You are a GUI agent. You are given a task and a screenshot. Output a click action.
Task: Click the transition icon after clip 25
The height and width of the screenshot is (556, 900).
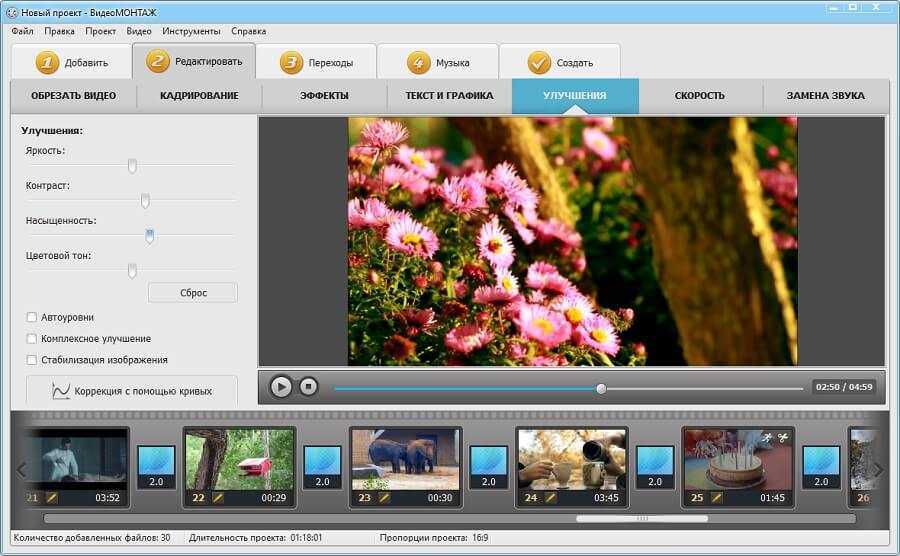click(820, 466)
